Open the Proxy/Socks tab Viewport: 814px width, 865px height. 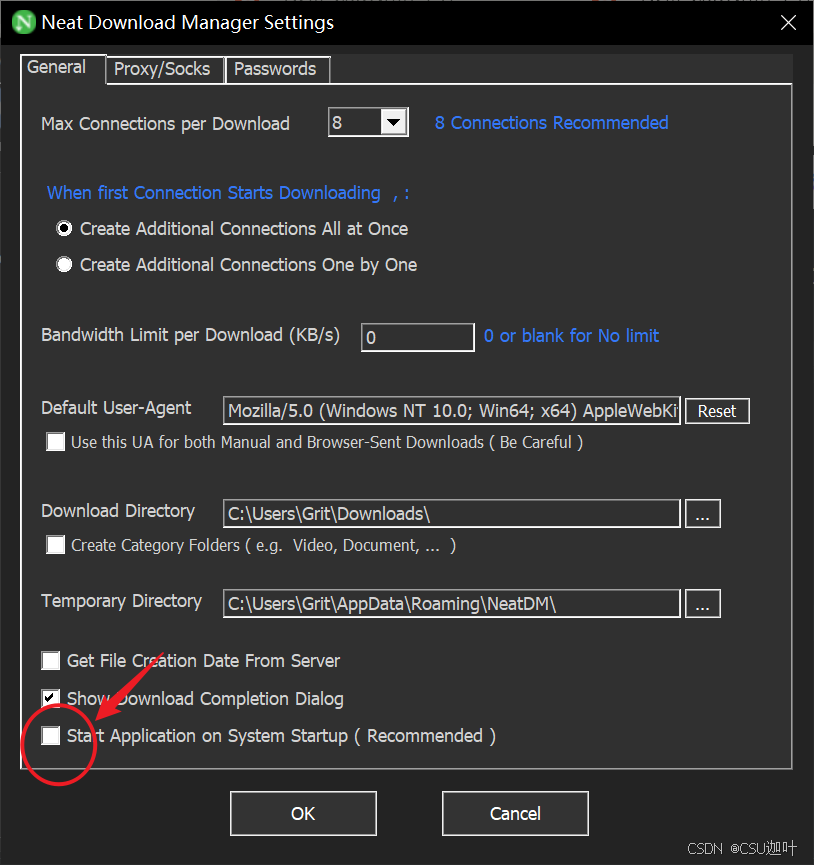165,70
